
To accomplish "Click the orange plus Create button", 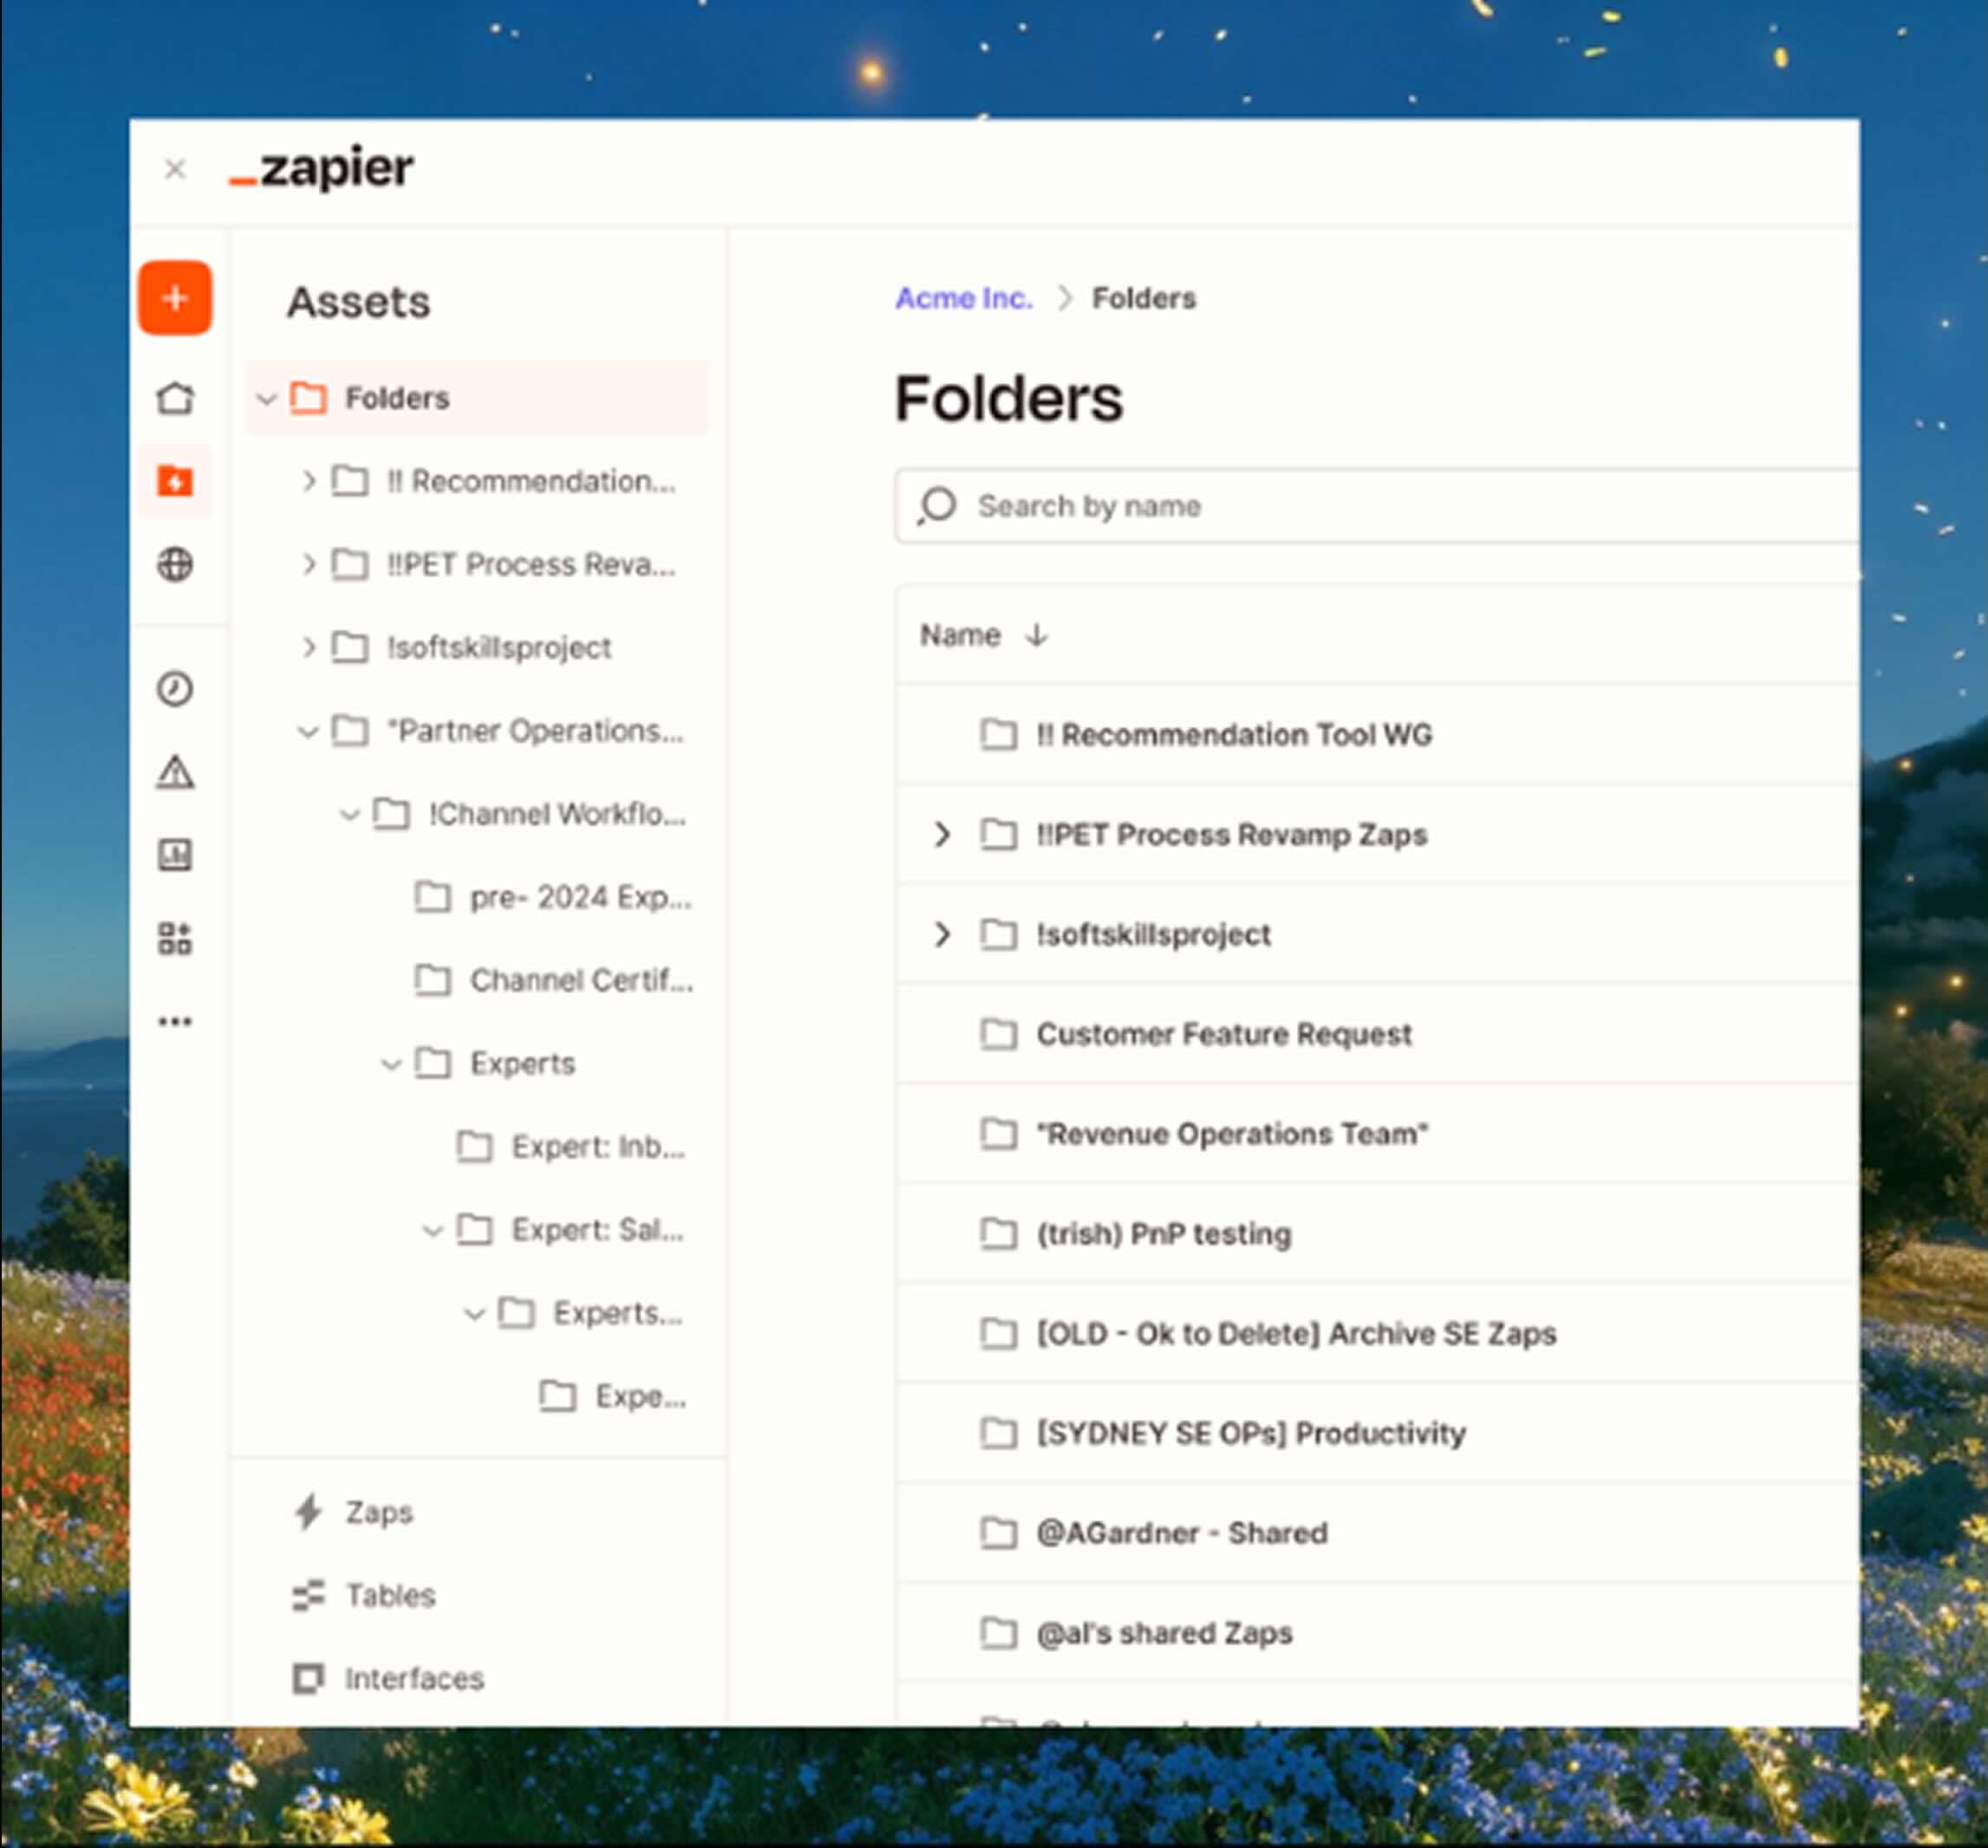I will pyautogui.click(x=175, y=298).
